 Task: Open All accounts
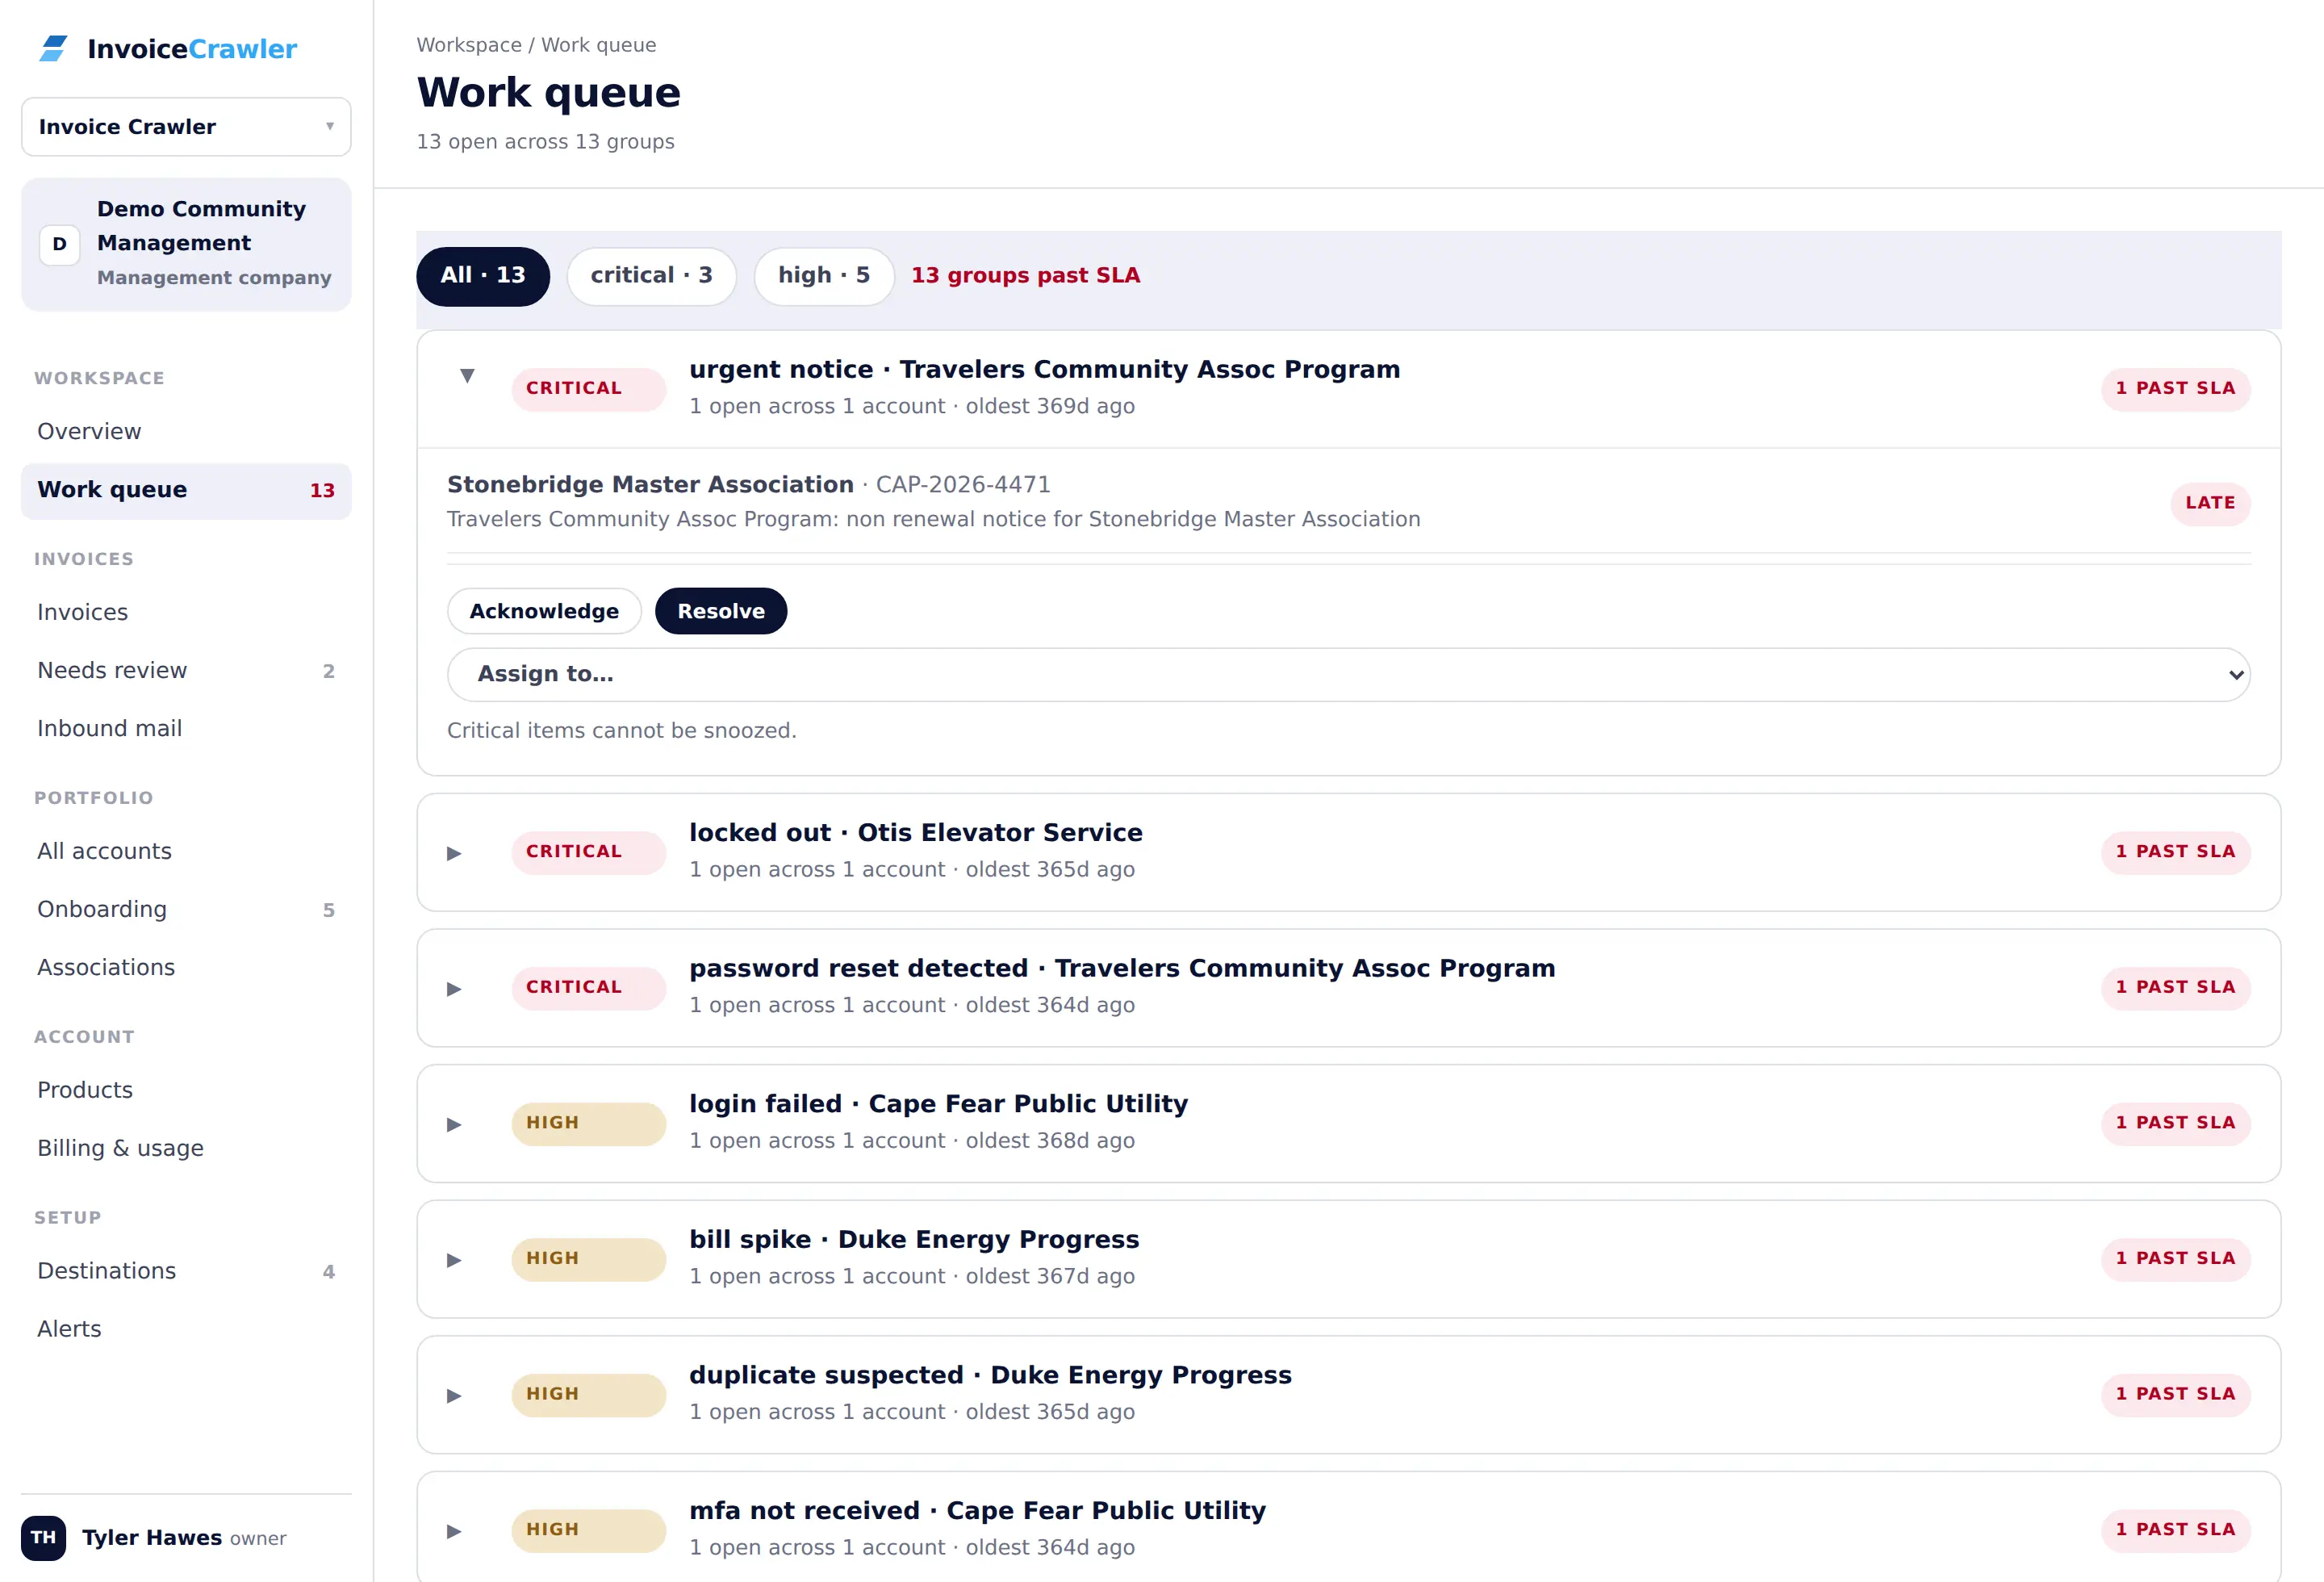point(186,851)
